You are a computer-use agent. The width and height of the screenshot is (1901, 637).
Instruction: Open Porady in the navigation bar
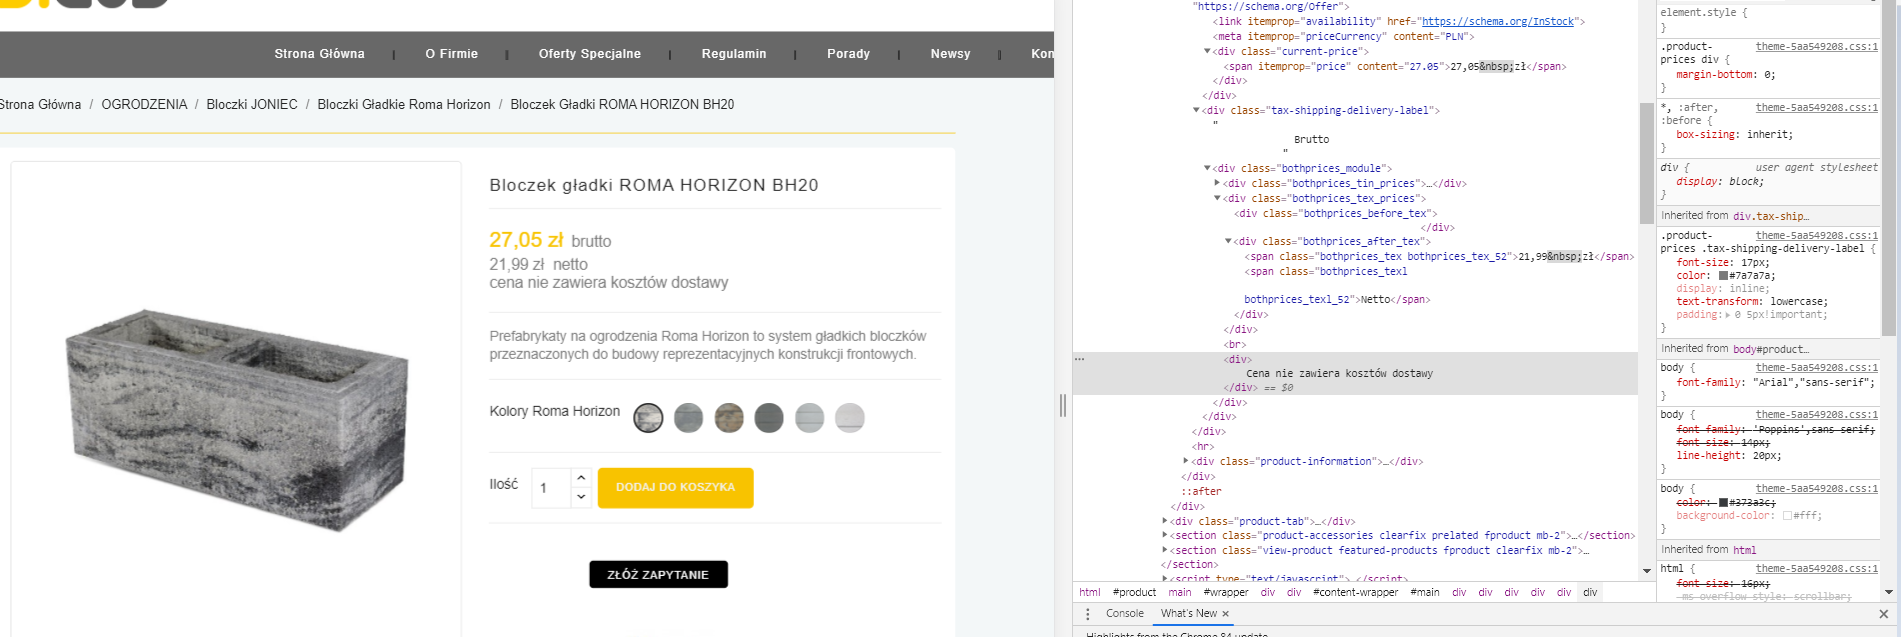click(848, 54)
